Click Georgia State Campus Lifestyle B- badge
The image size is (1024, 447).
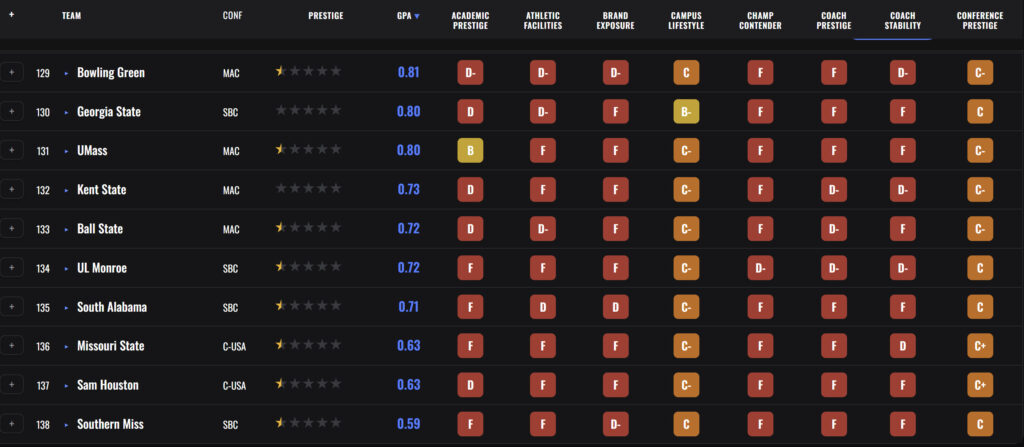point(686,112)
